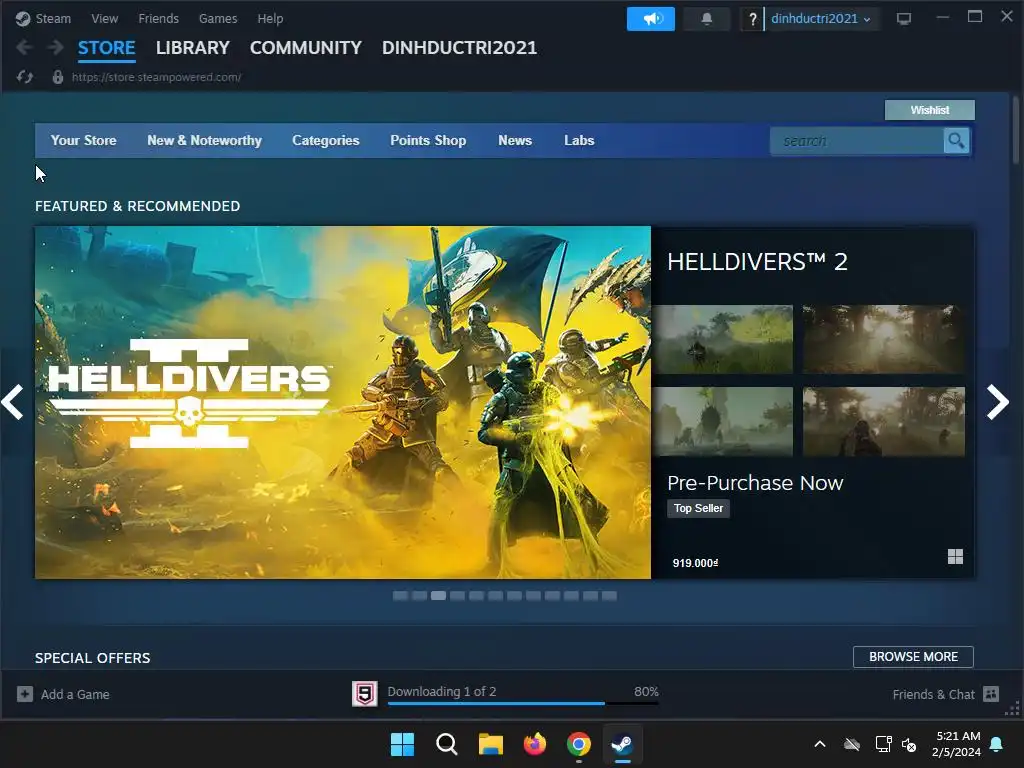The image size is (1024, 768).
Task: Open the Games menu
Action: point(218,18)
